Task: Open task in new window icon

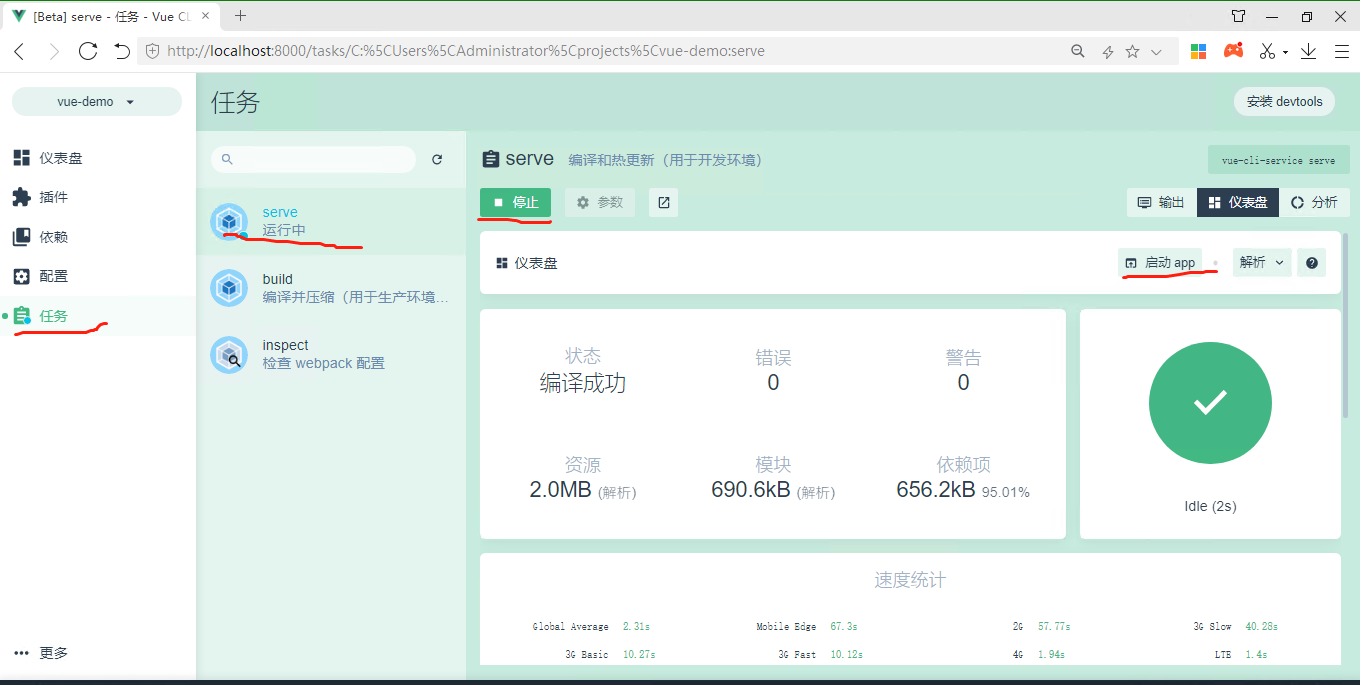Action: 663,202
